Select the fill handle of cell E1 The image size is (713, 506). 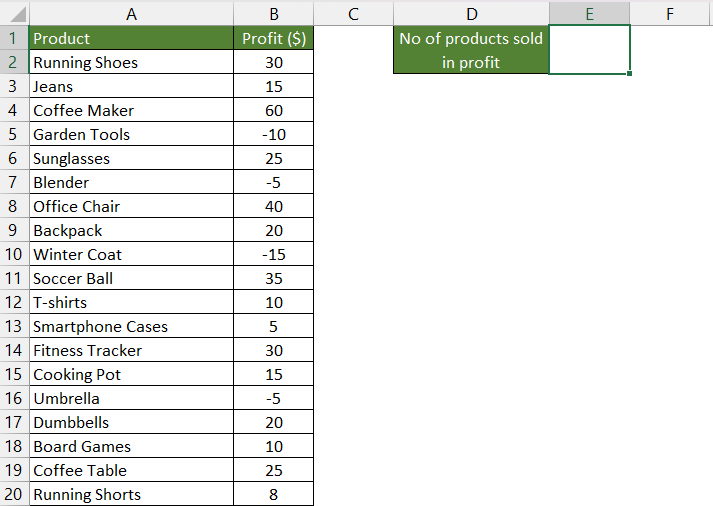[x=629, y=73]
